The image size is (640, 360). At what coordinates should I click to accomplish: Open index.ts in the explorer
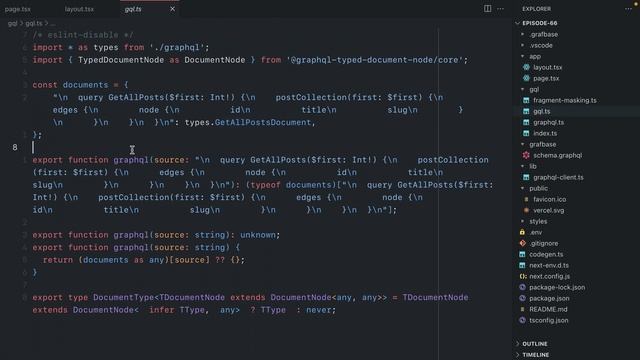pos(545,133)
